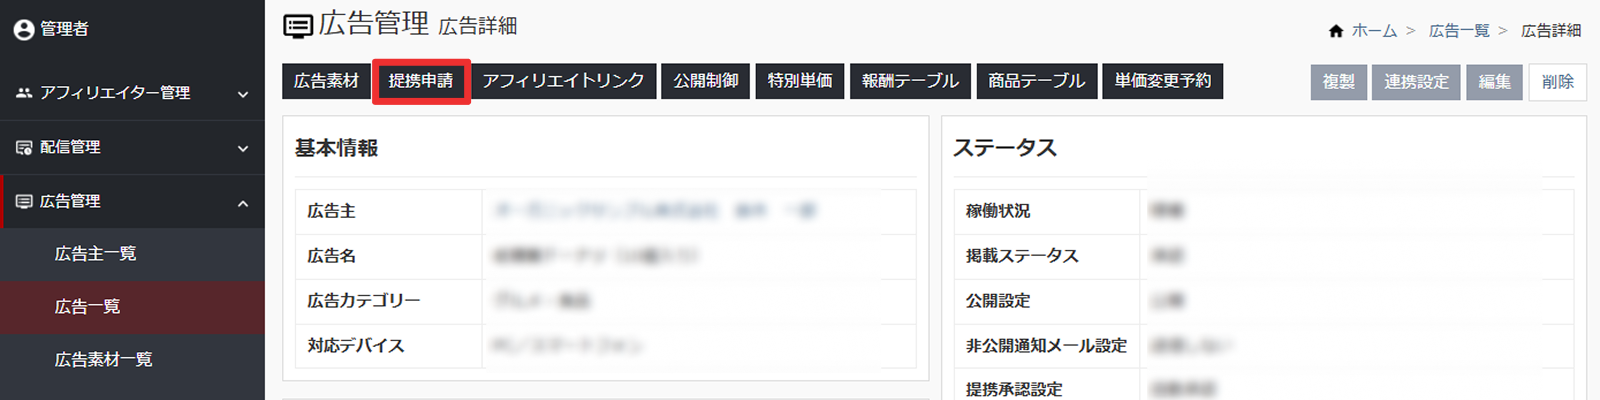The image size is (1600, 400).
Task: Click the 広告主 row label
Action: pos(331,211)
